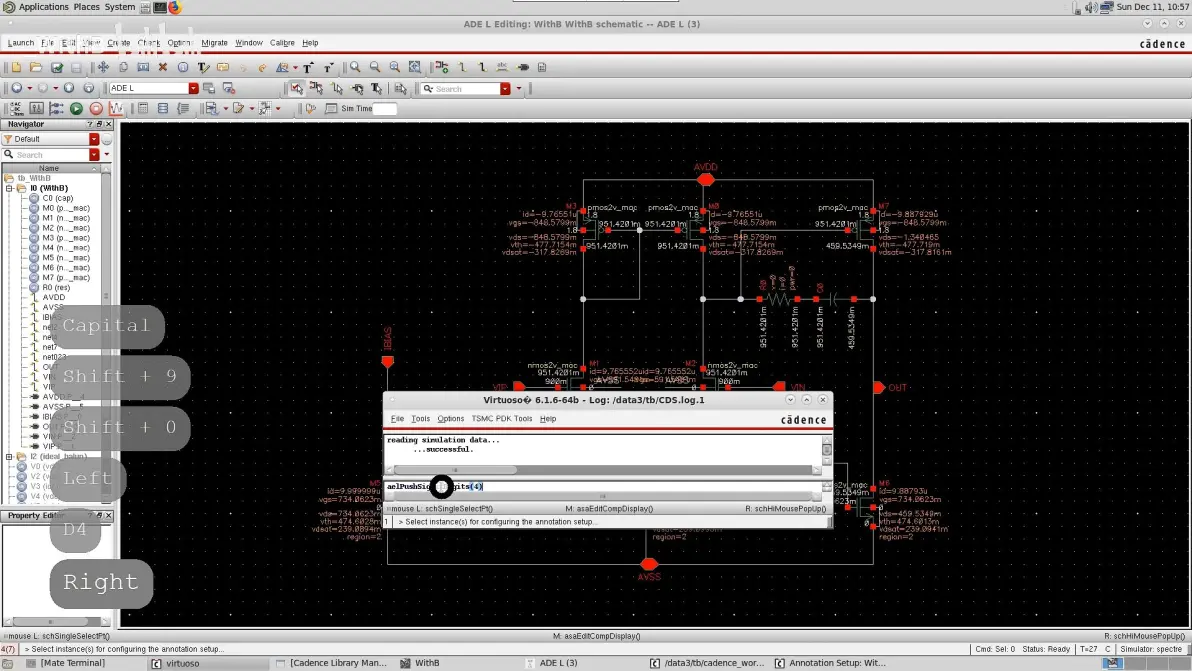1192x671 pixels.
Task: Expand the I2 (ideal_balun) tree node
Action: click(x=9, y=457)
